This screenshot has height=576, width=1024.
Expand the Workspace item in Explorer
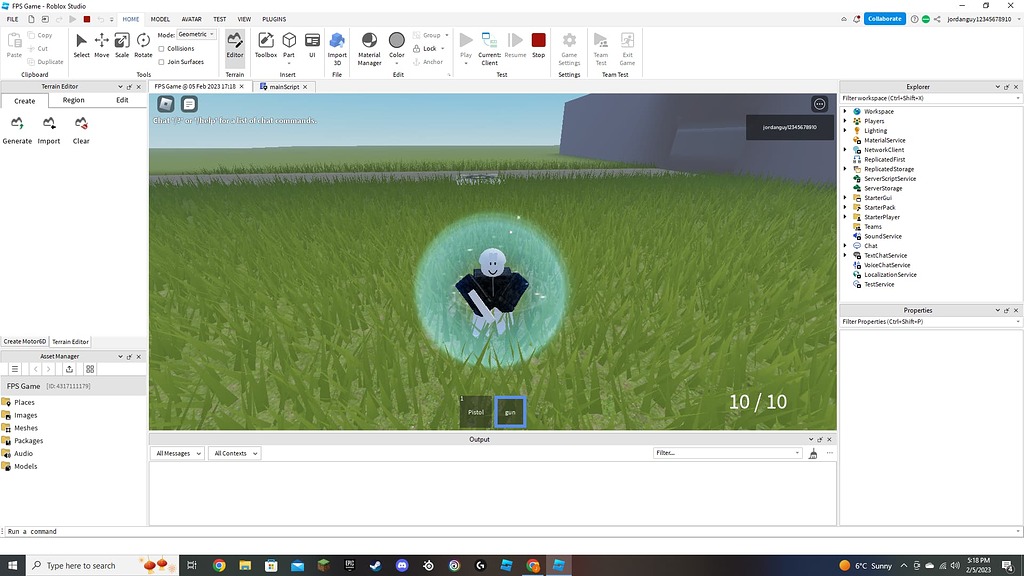(845, 111)
